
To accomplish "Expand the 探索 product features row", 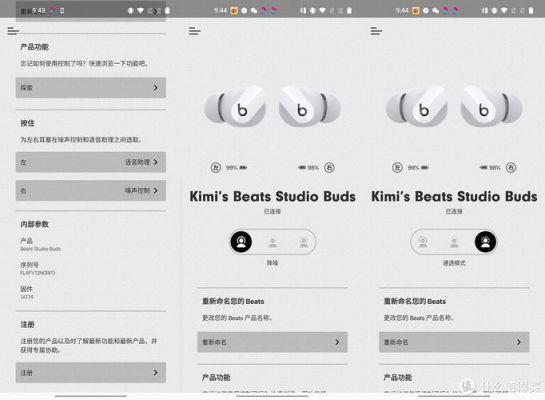I will tap(91, 88).
